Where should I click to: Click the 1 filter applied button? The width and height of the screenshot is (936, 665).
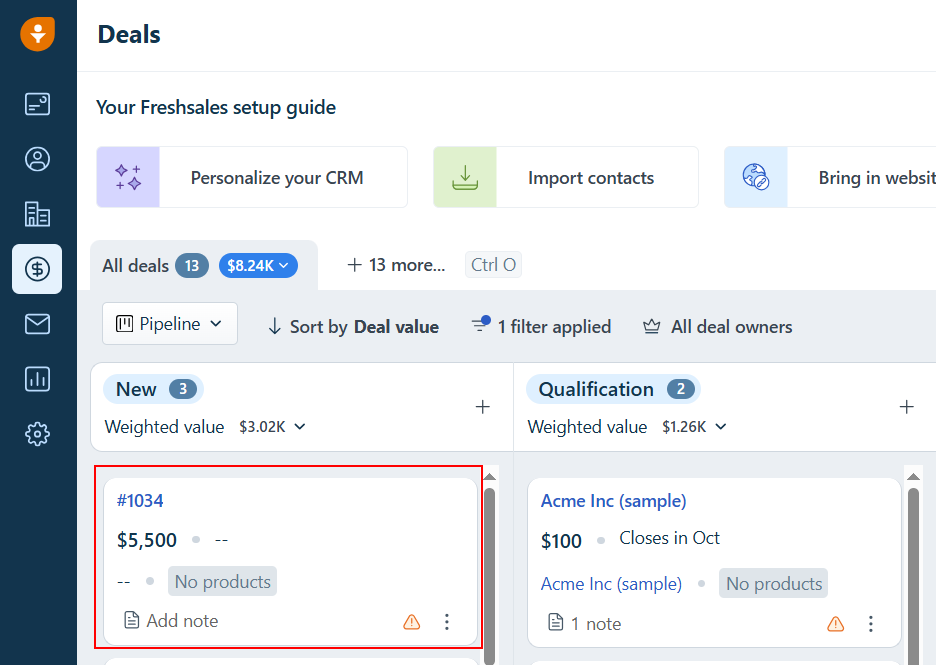coord(541,327)
